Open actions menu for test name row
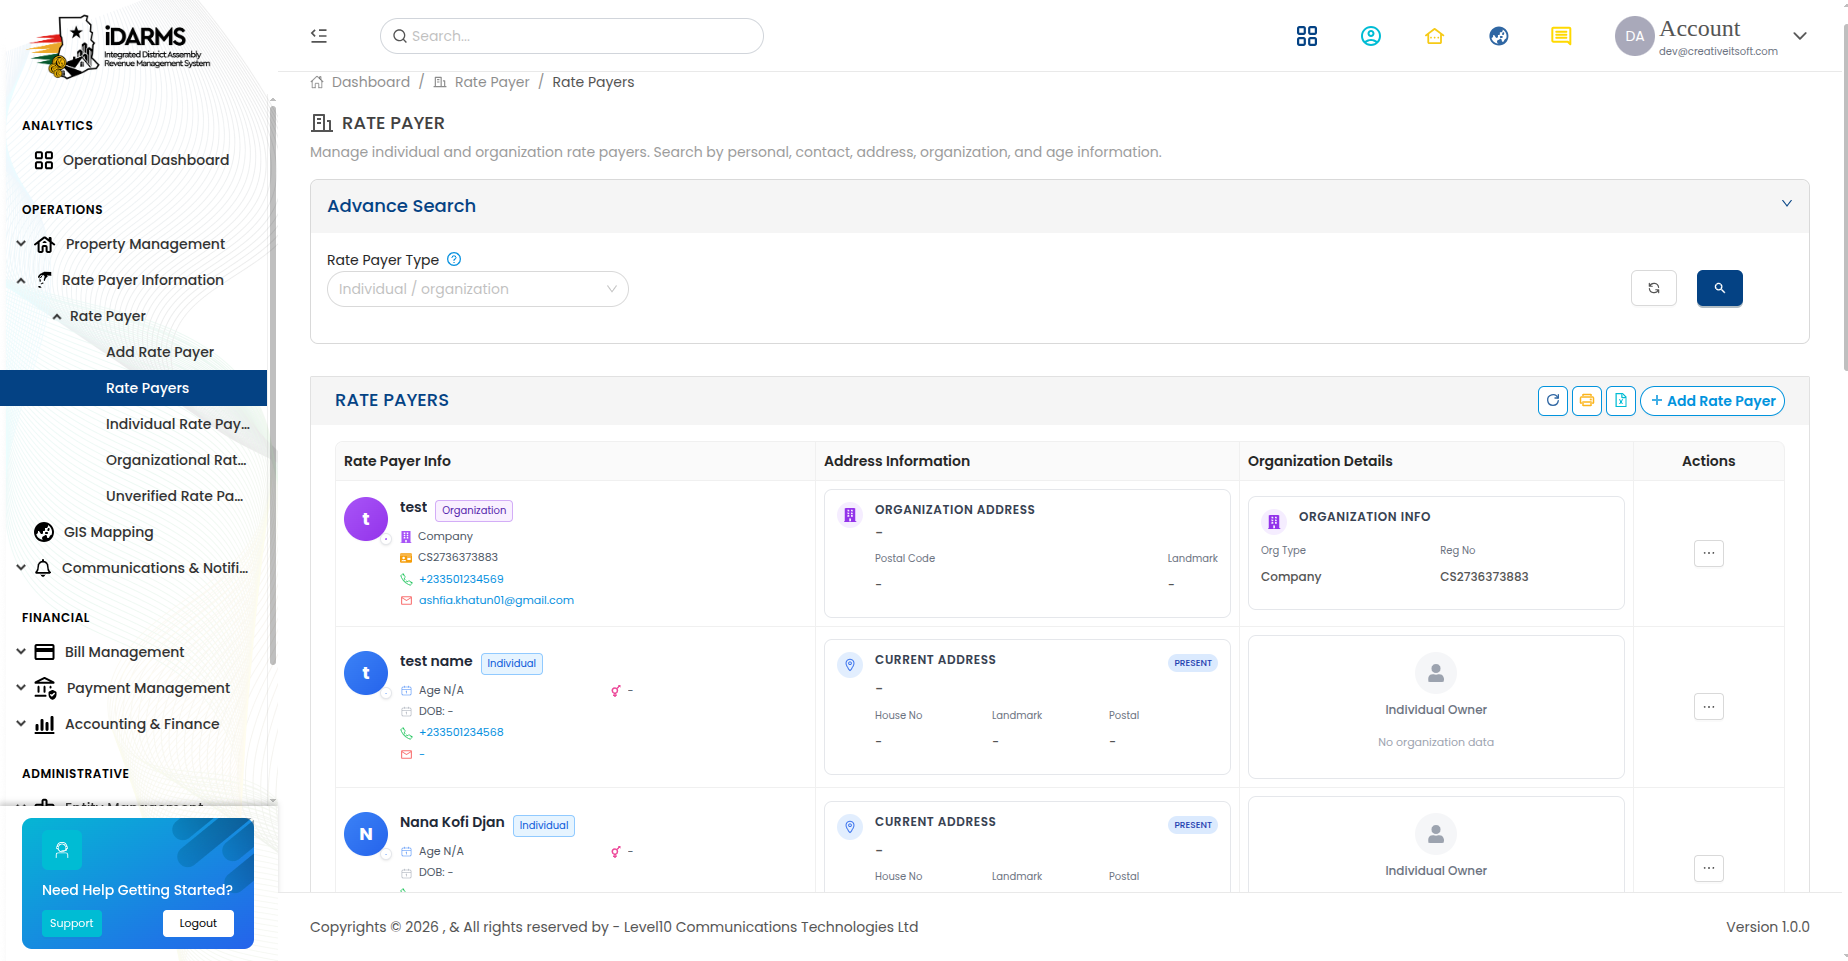1848x961 pixels. pyautogui.click(x=1709, y=707)
